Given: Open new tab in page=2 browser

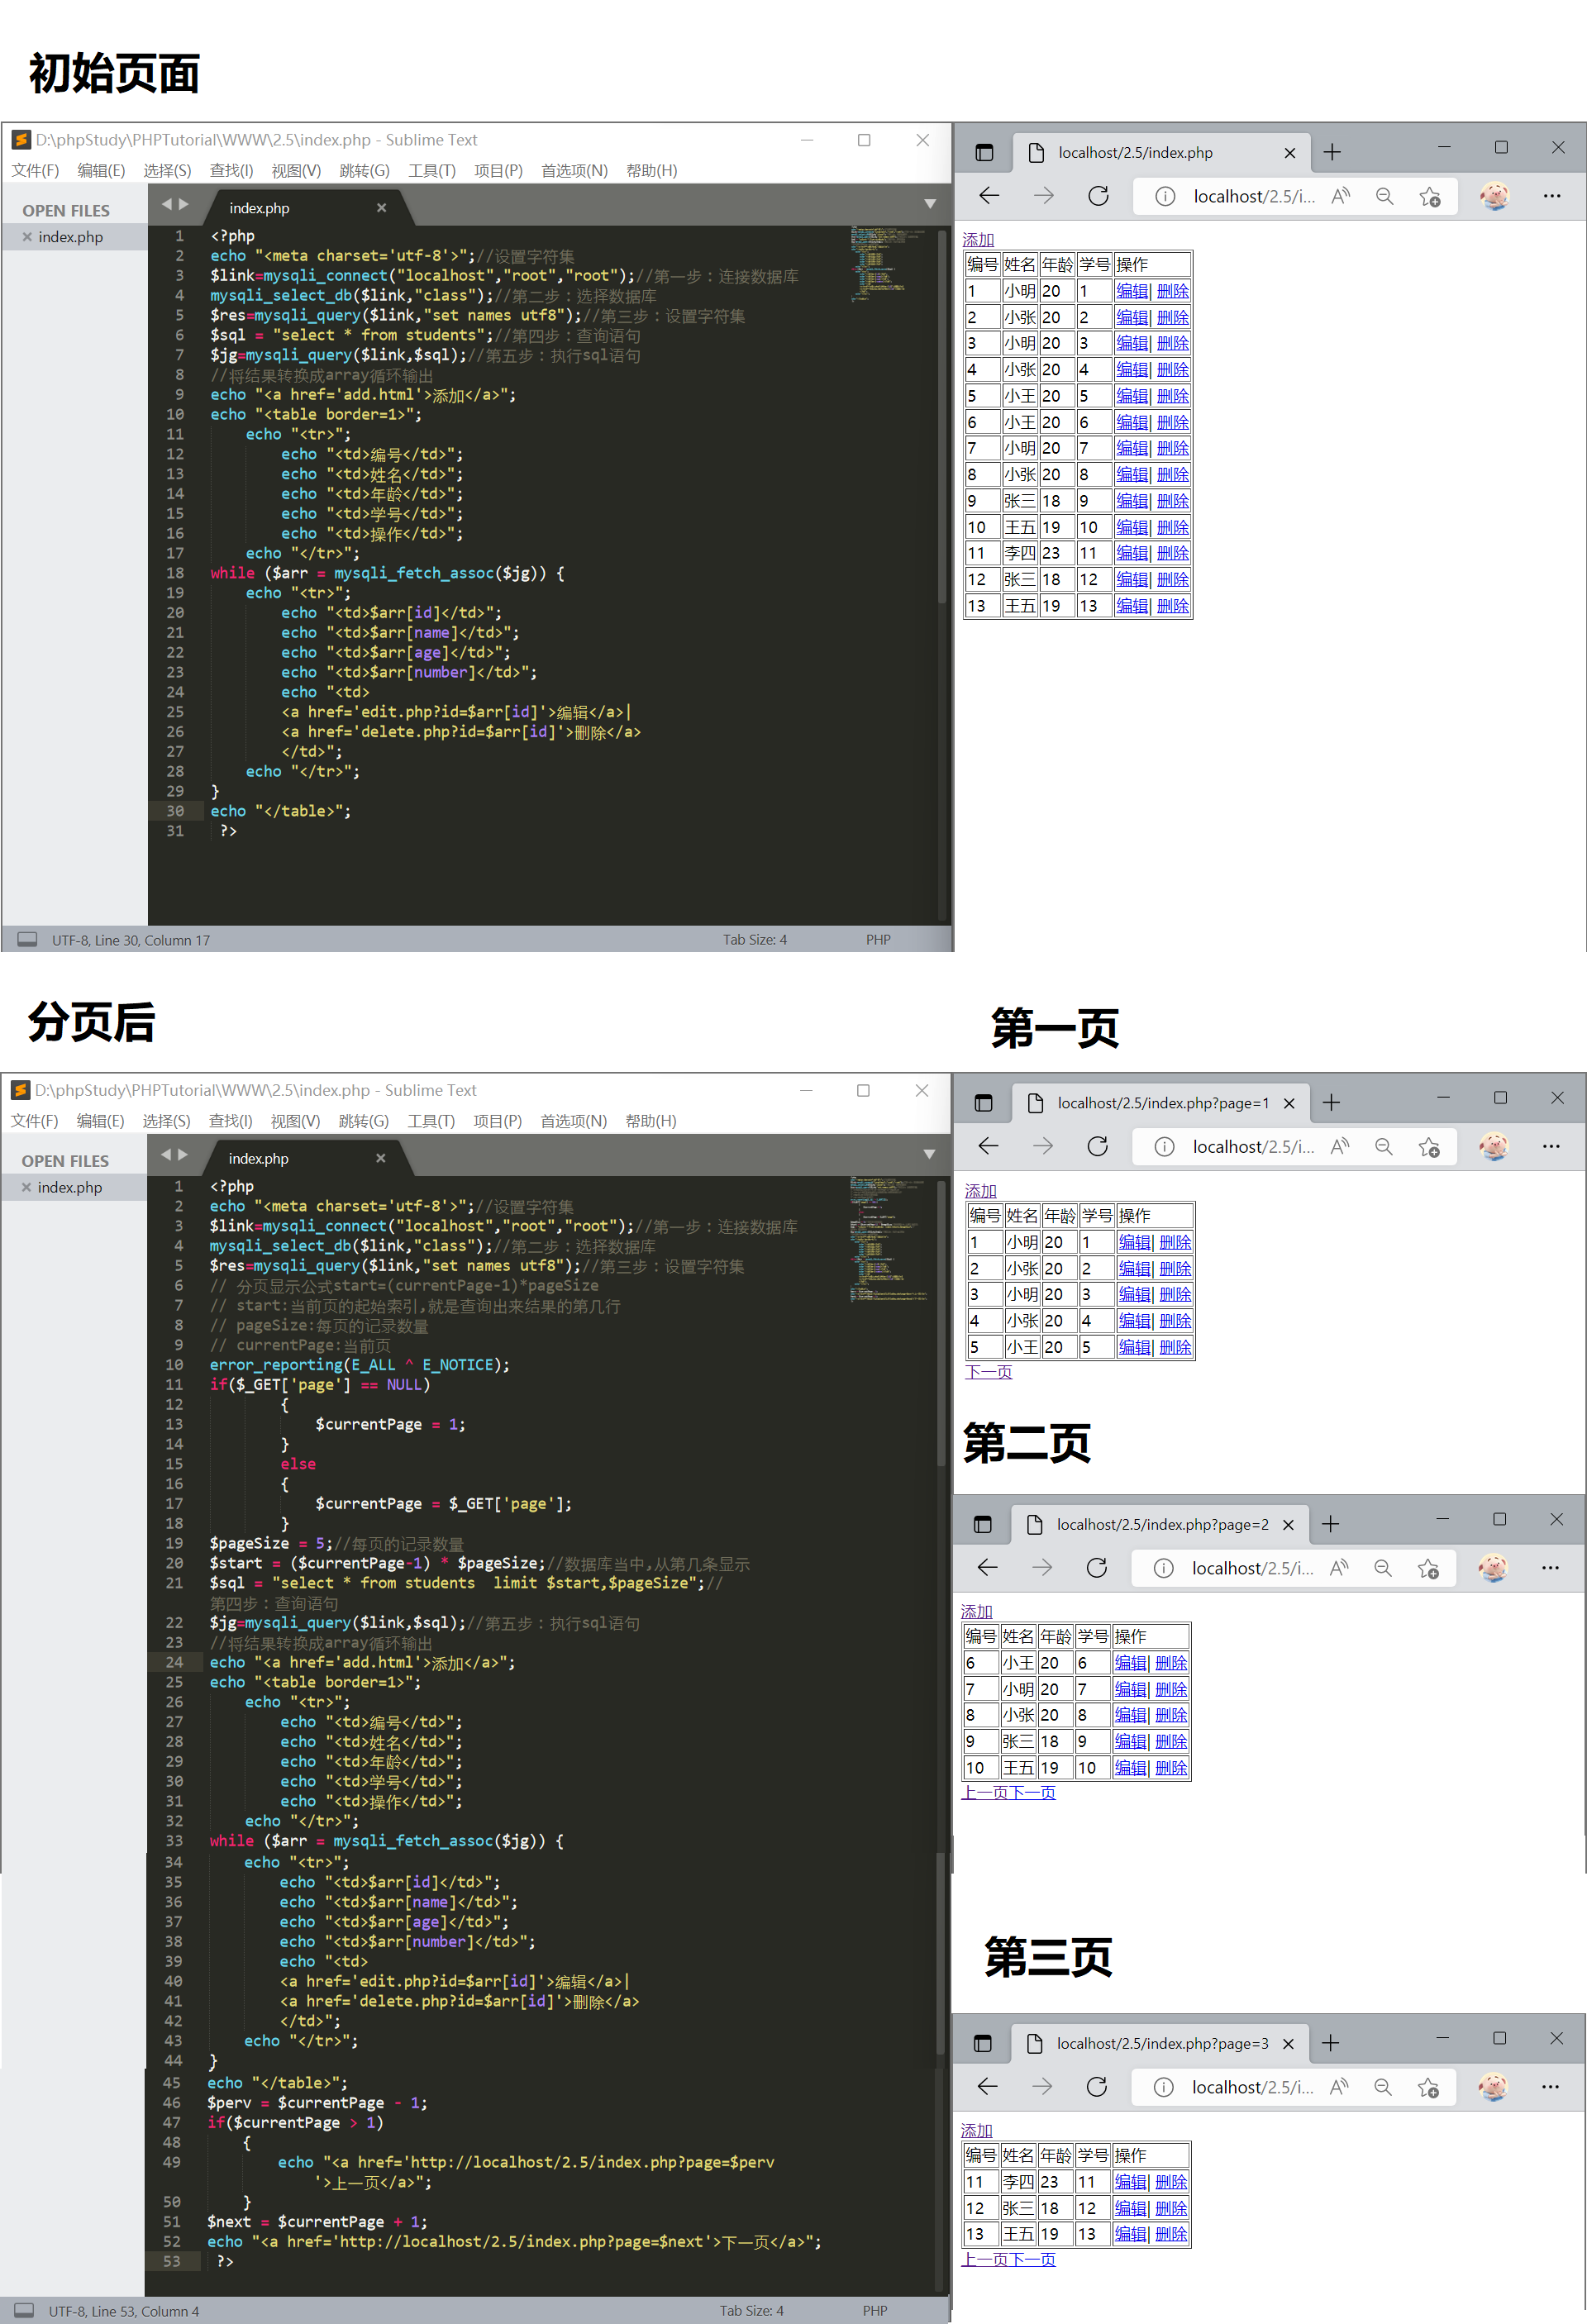Looking at the screenshot, I should click(x=1330, y=1524).
